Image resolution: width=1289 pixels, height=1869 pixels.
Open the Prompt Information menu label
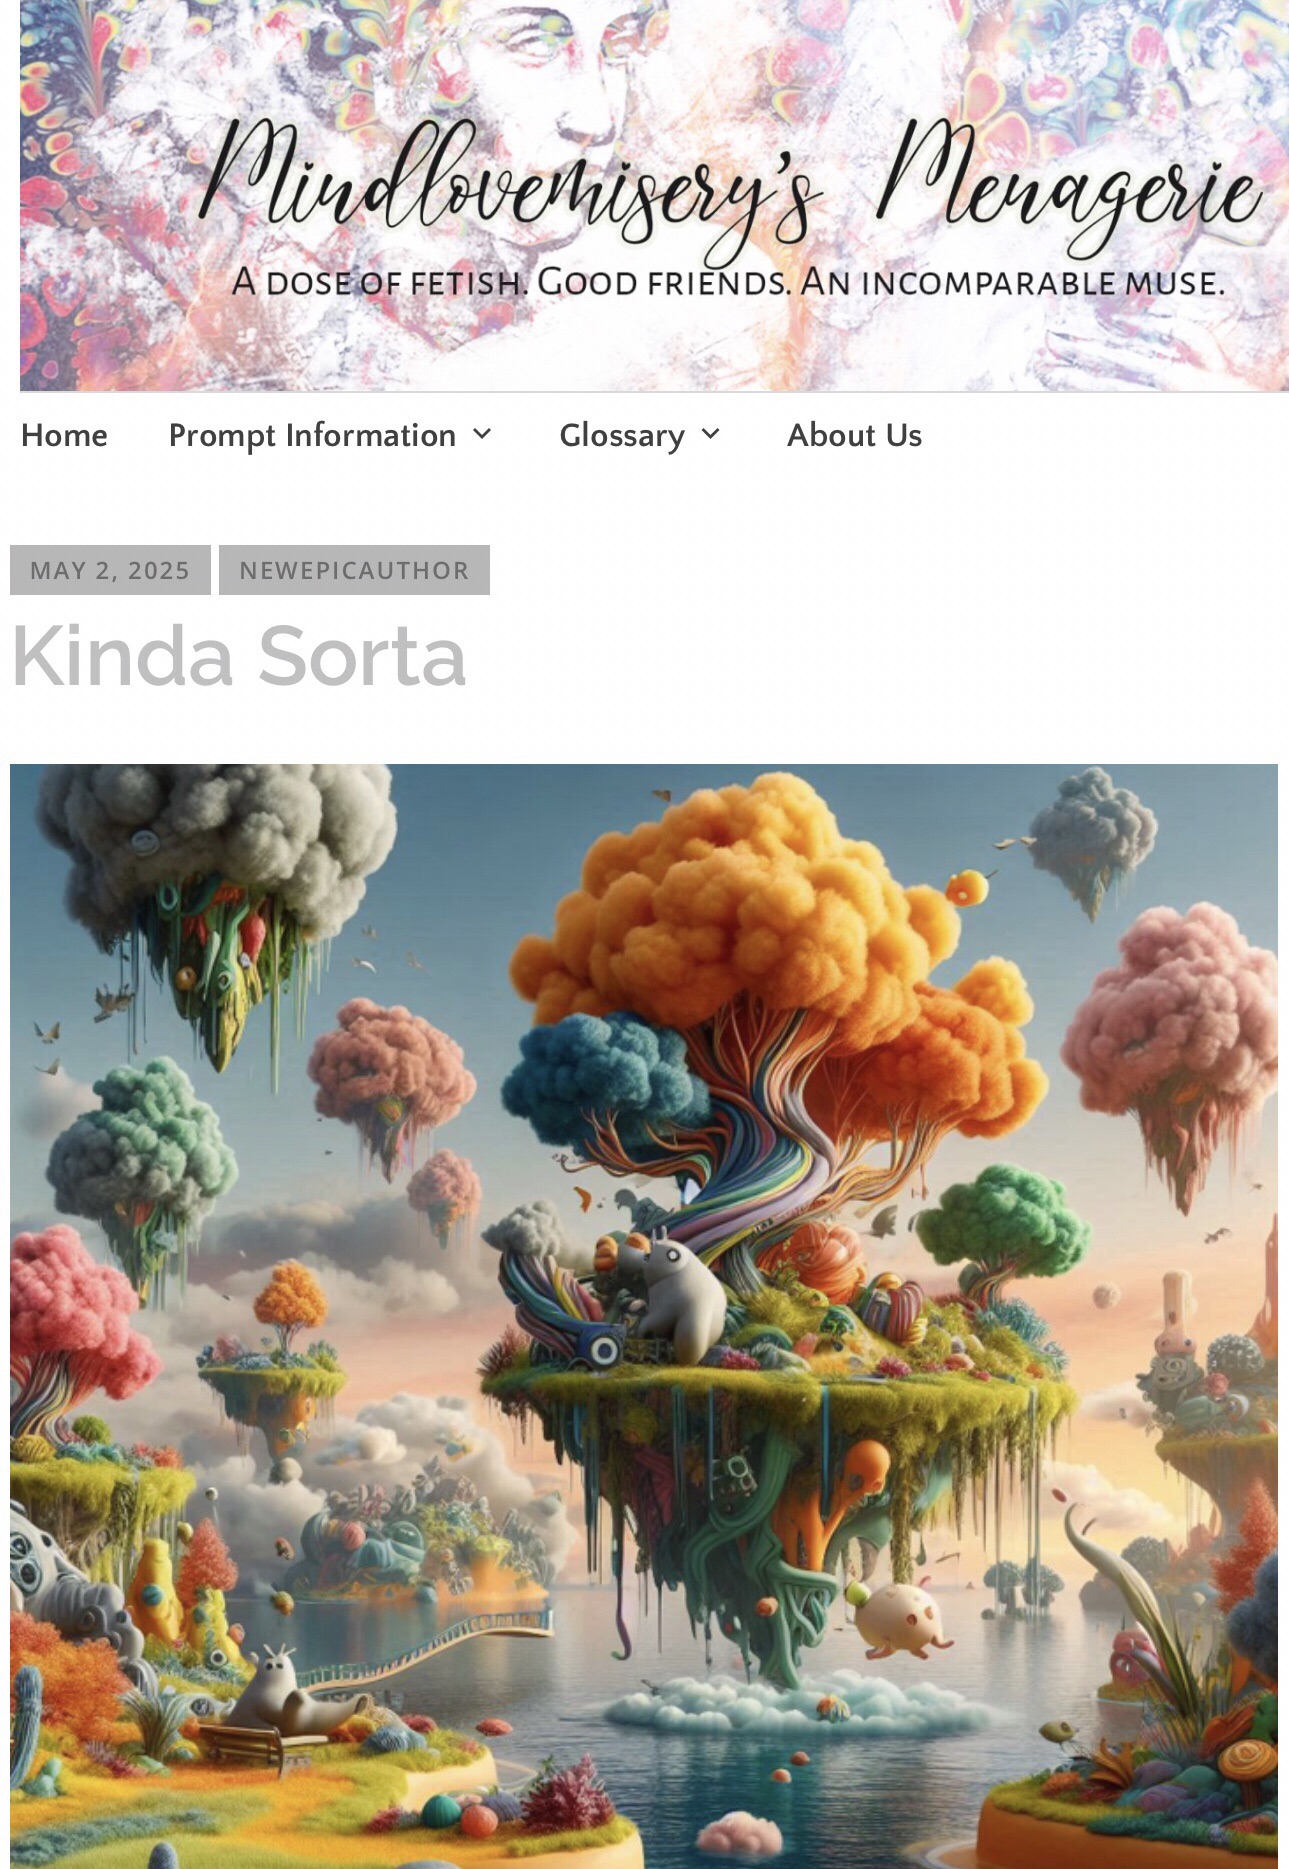[312, 436]
